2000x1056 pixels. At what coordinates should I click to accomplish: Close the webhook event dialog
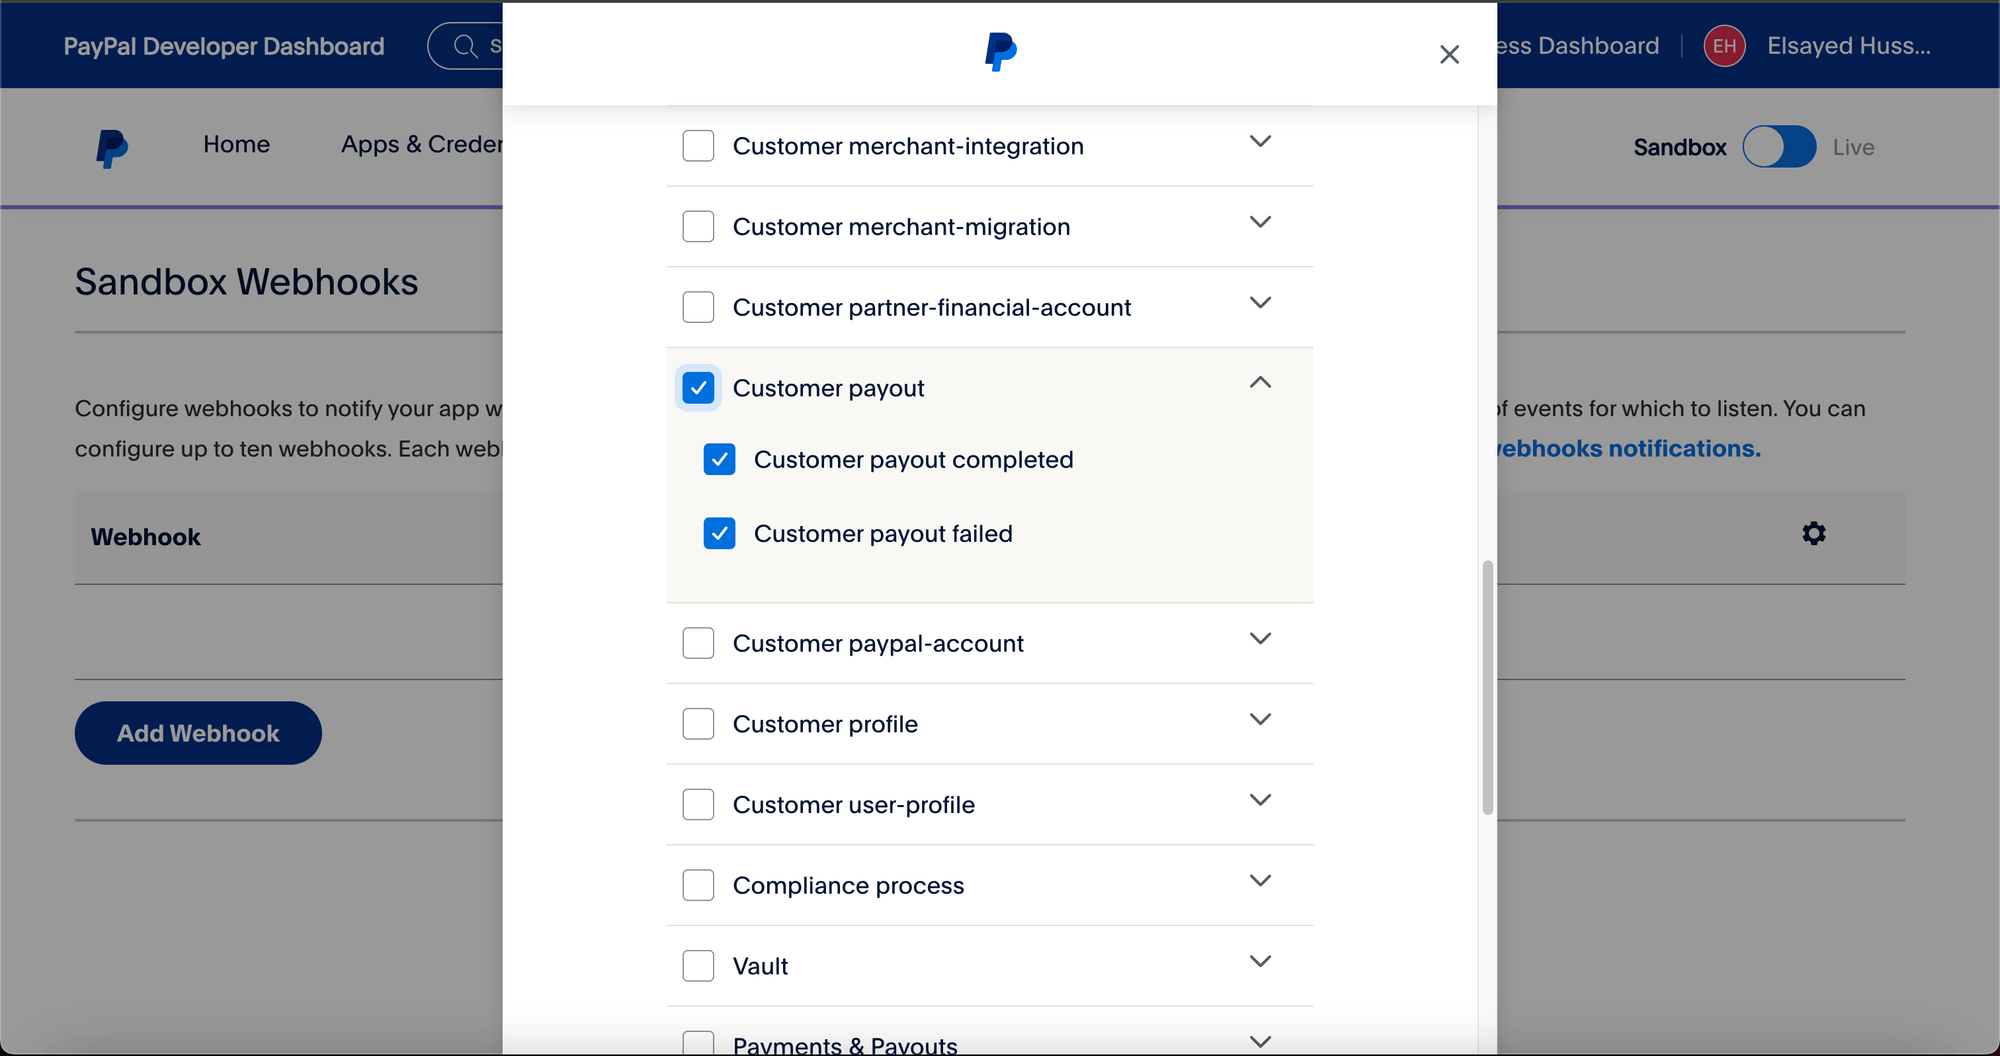(1449, 54)
